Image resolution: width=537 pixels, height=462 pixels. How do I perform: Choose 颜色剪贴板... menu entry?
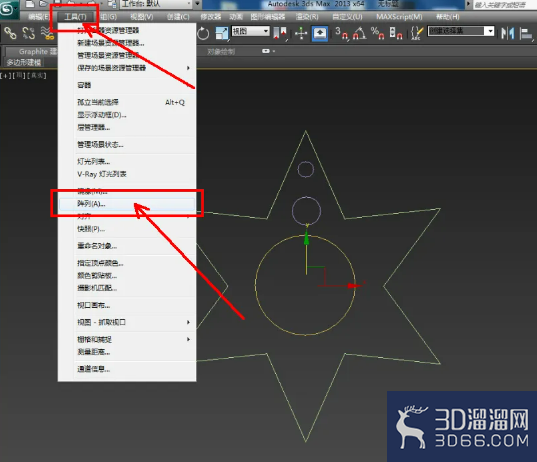click(x=127, y=275)
